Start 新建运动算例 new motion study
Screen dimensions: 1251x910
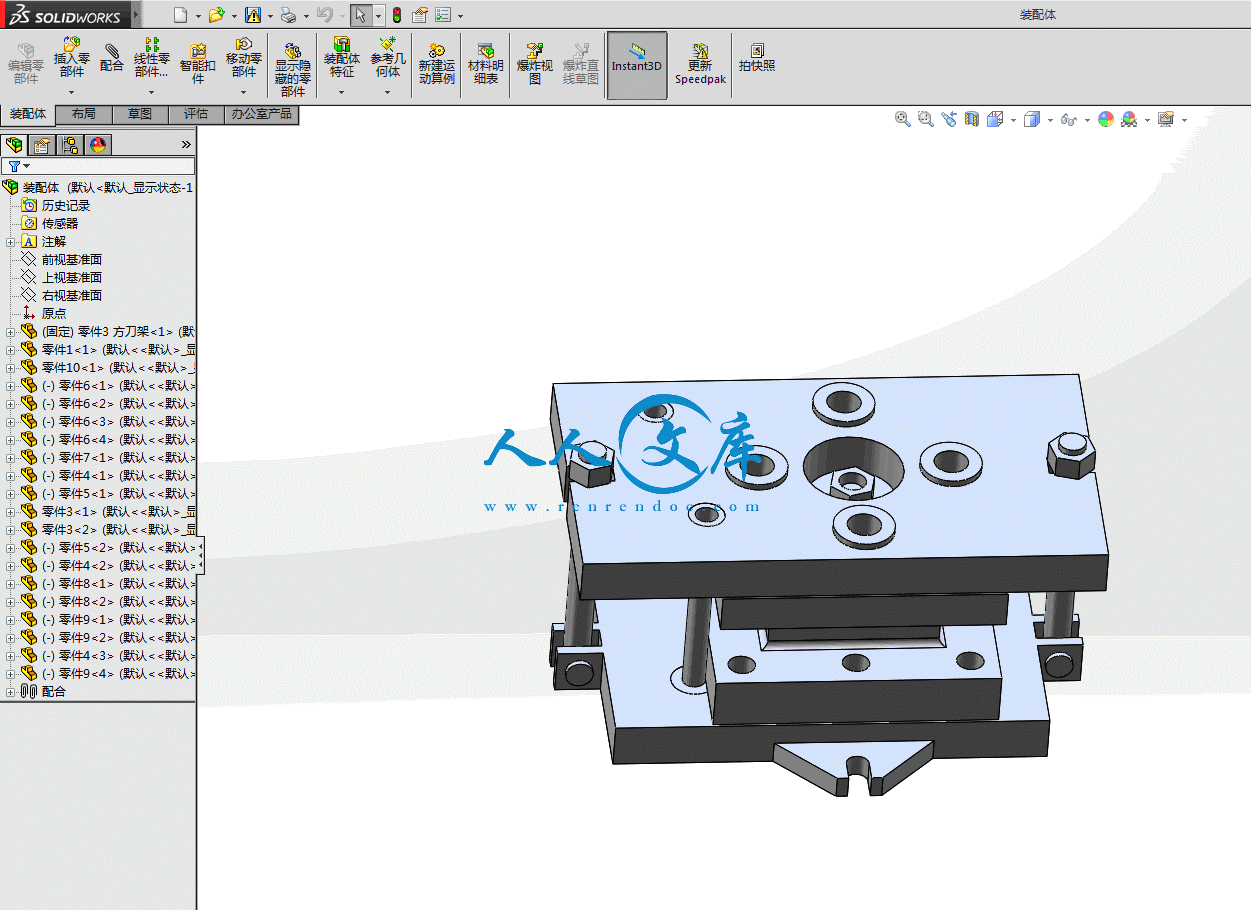(x=437, y=63)
